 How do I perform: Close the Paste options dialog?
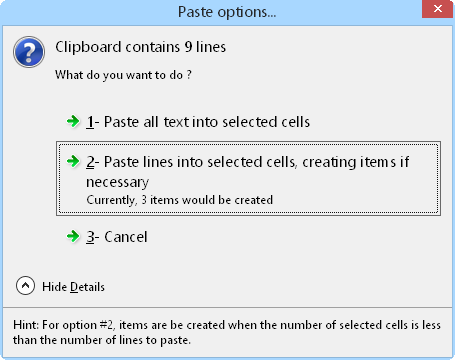[x=438, y=9]
